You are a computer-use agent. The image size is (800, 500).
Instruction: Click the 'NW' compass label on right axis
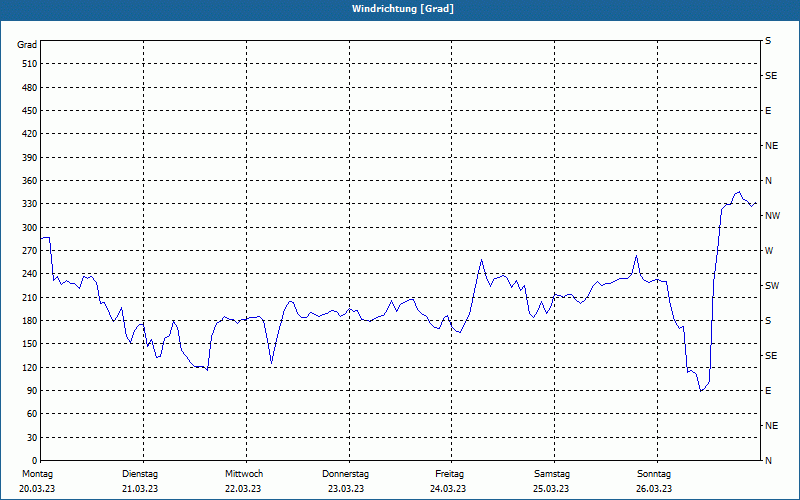click(x=772, y=216)
